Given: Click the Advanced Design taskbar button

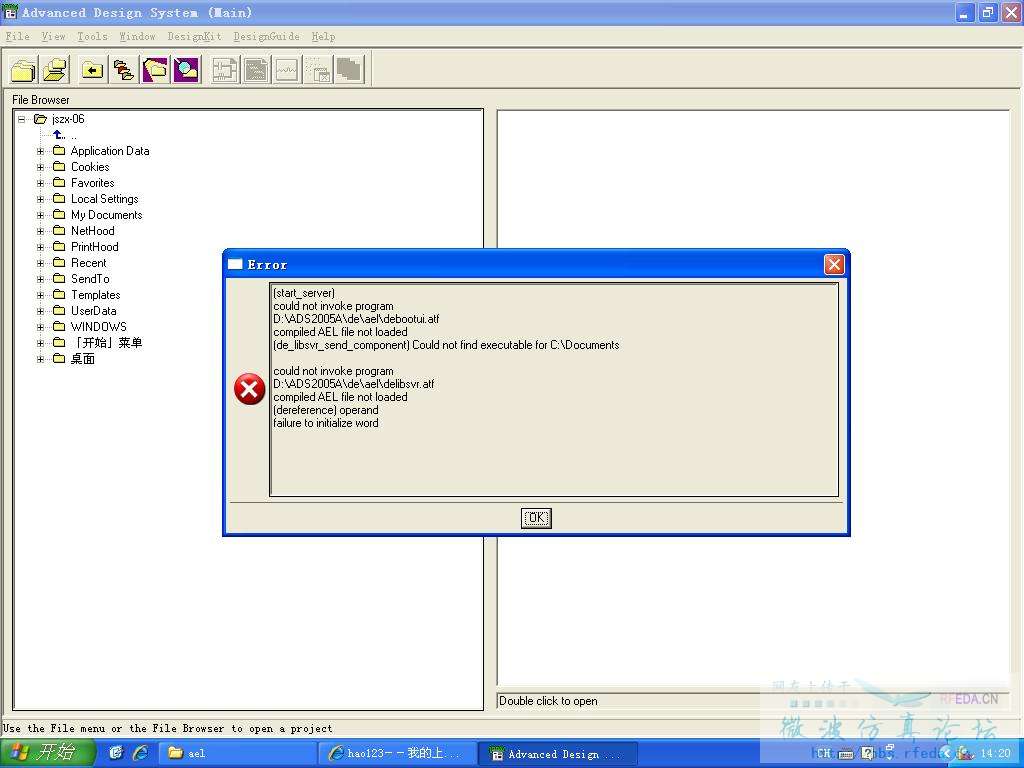Looking at the screenshot, I should click(558, 753).
